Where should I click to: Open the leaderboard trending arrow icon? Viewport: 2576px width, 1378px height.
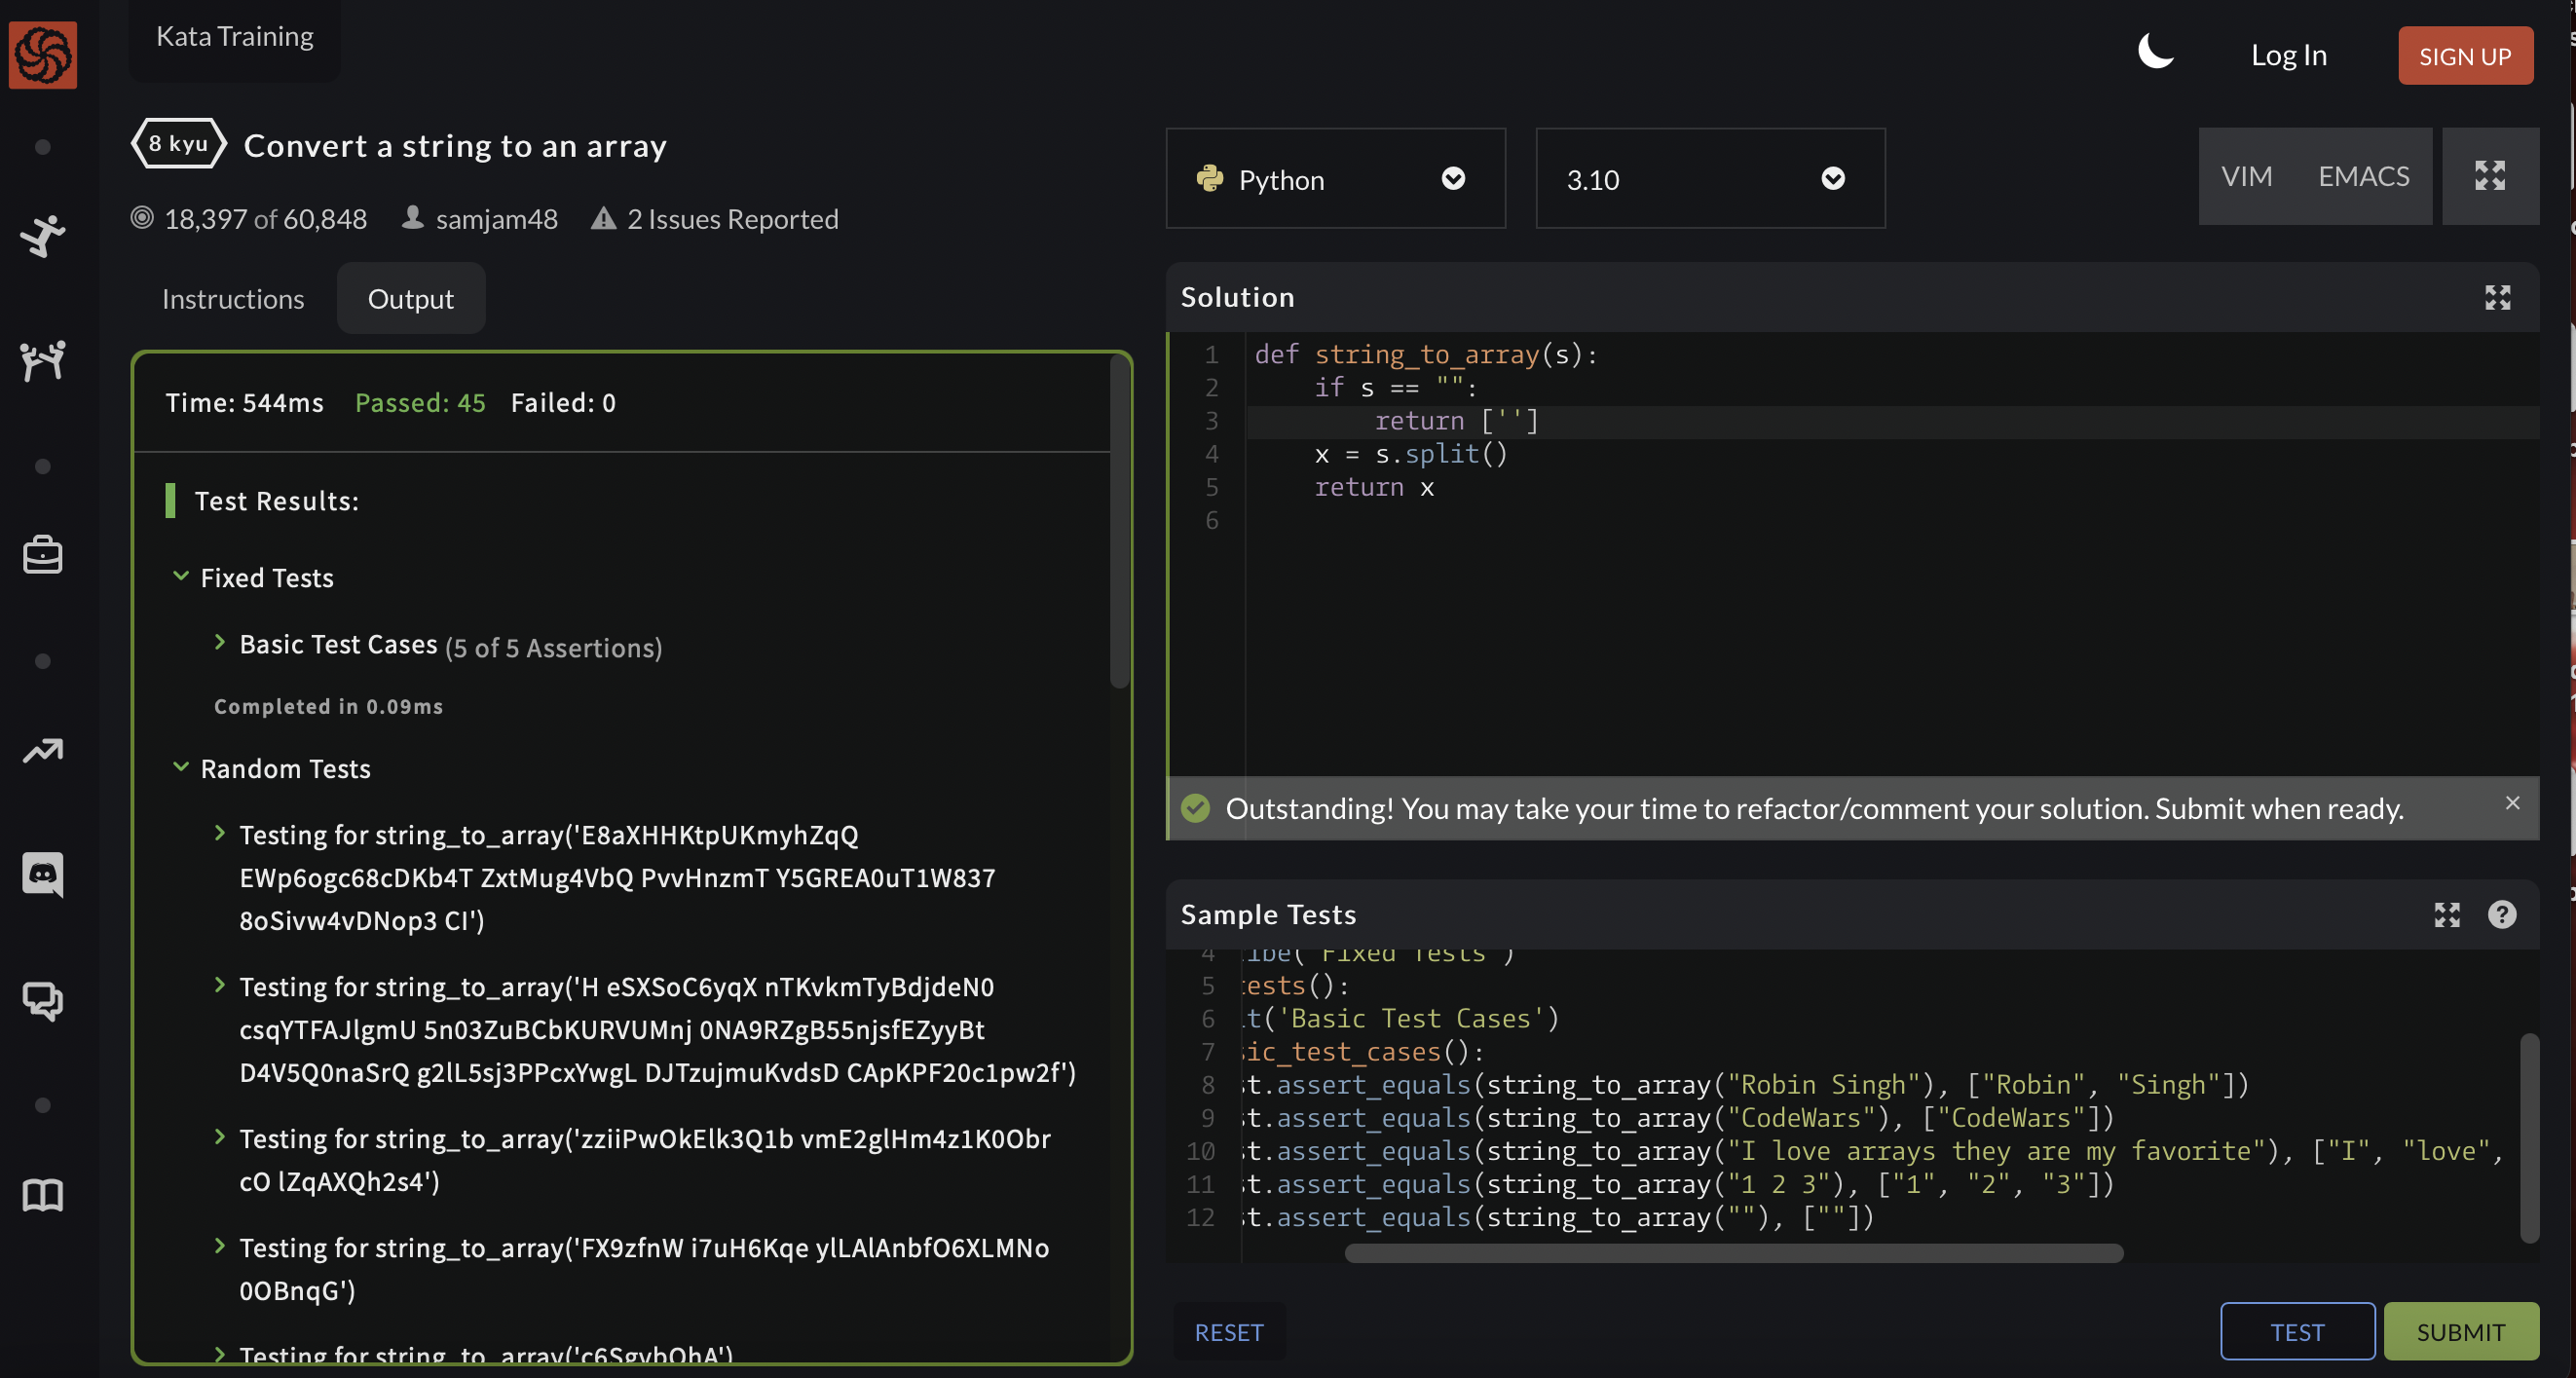click(x=42, y=750)
